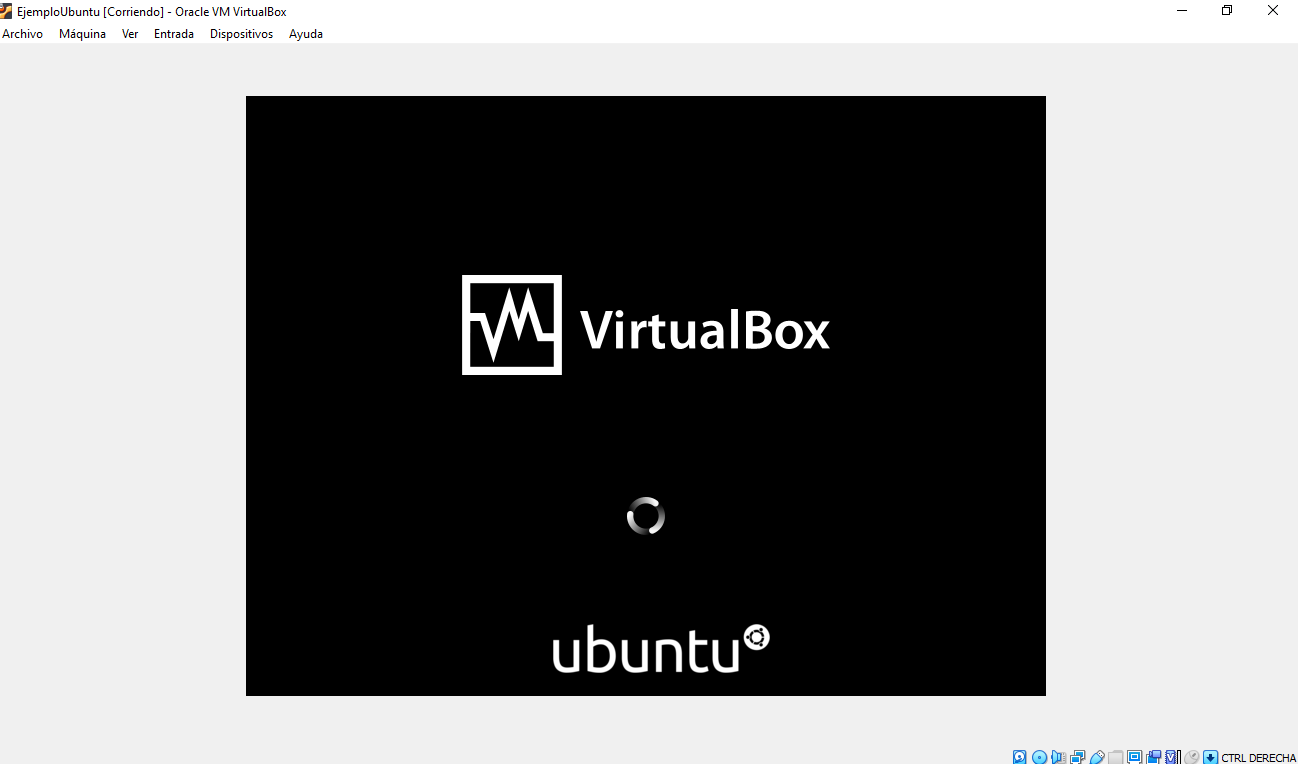The image size is (1298, 764).
Task: Click the network adapter status icon
Action: point(1078,757)
